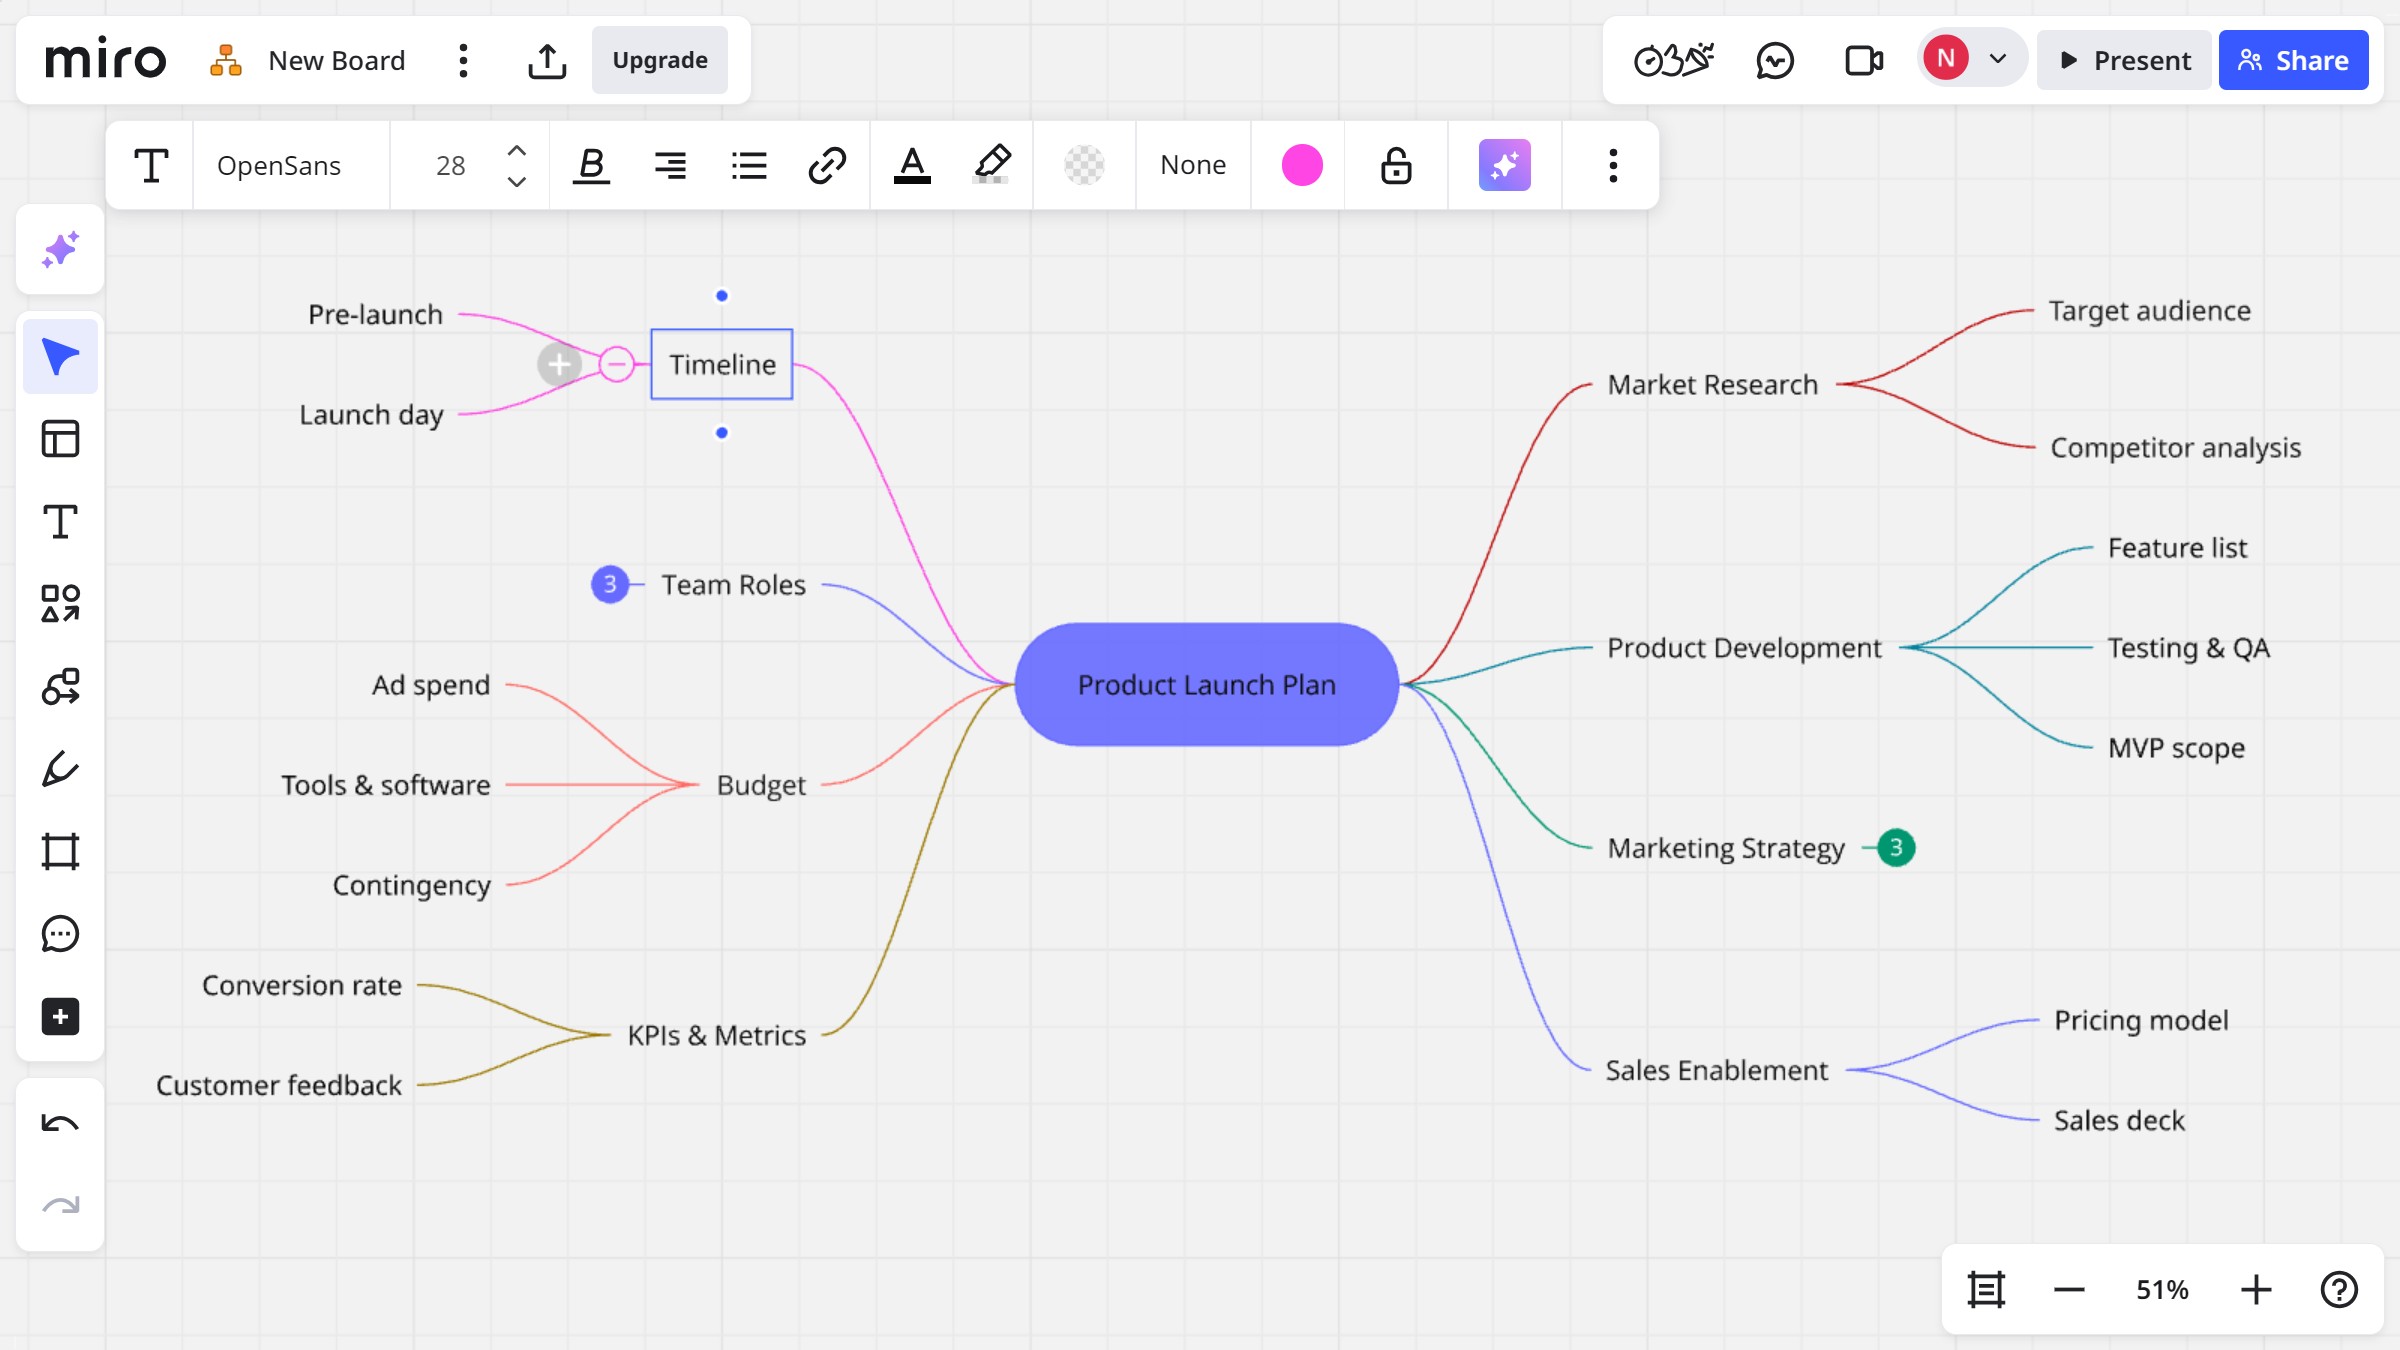This screenshot has height=1350, width=2400.
Task: Open the board three-dot menu
Action: (463, 61)
